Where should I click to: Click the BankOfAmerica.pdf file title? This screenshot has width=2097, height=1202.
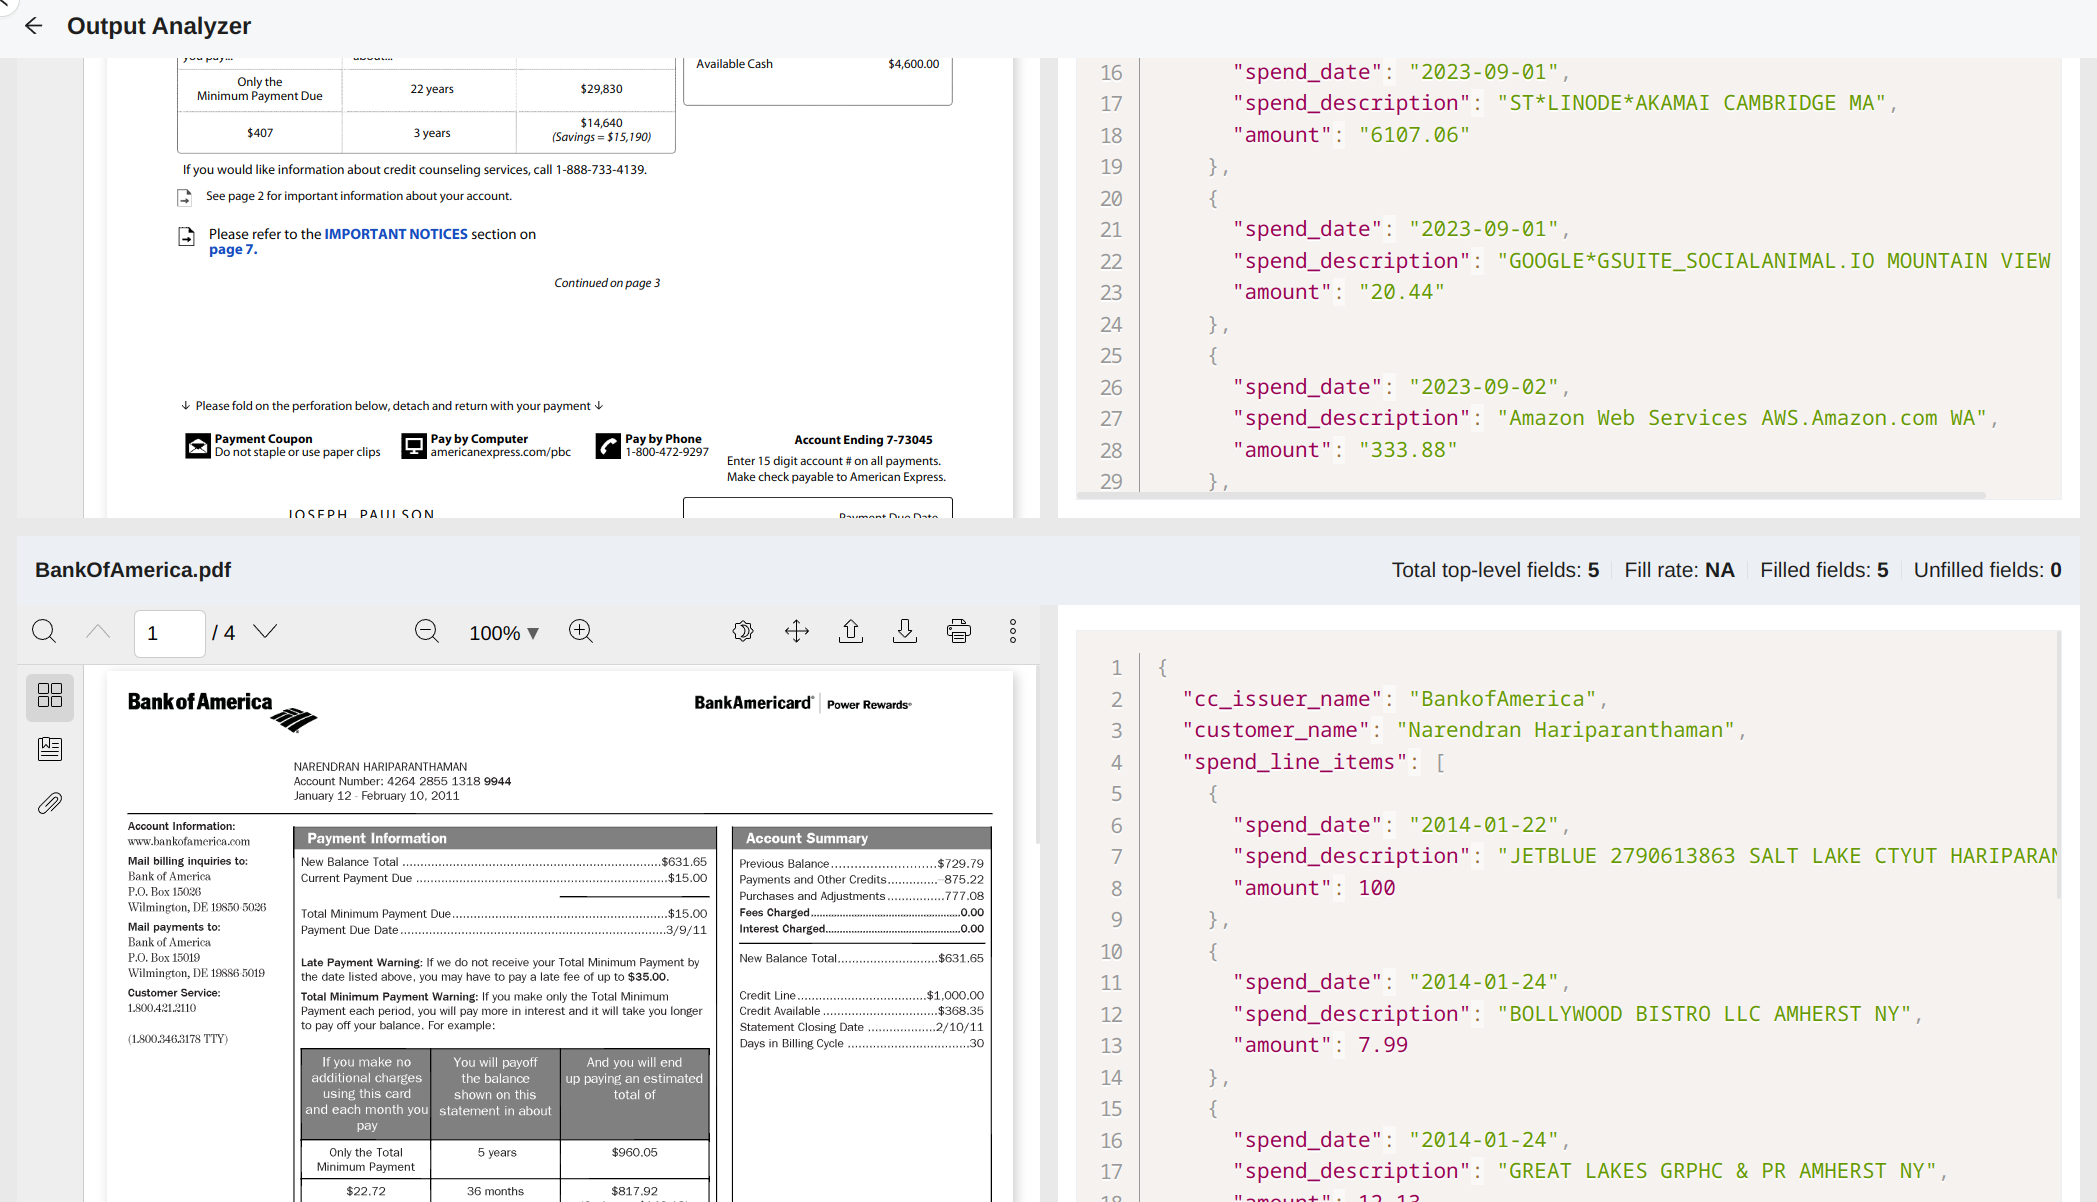(133, 570)
